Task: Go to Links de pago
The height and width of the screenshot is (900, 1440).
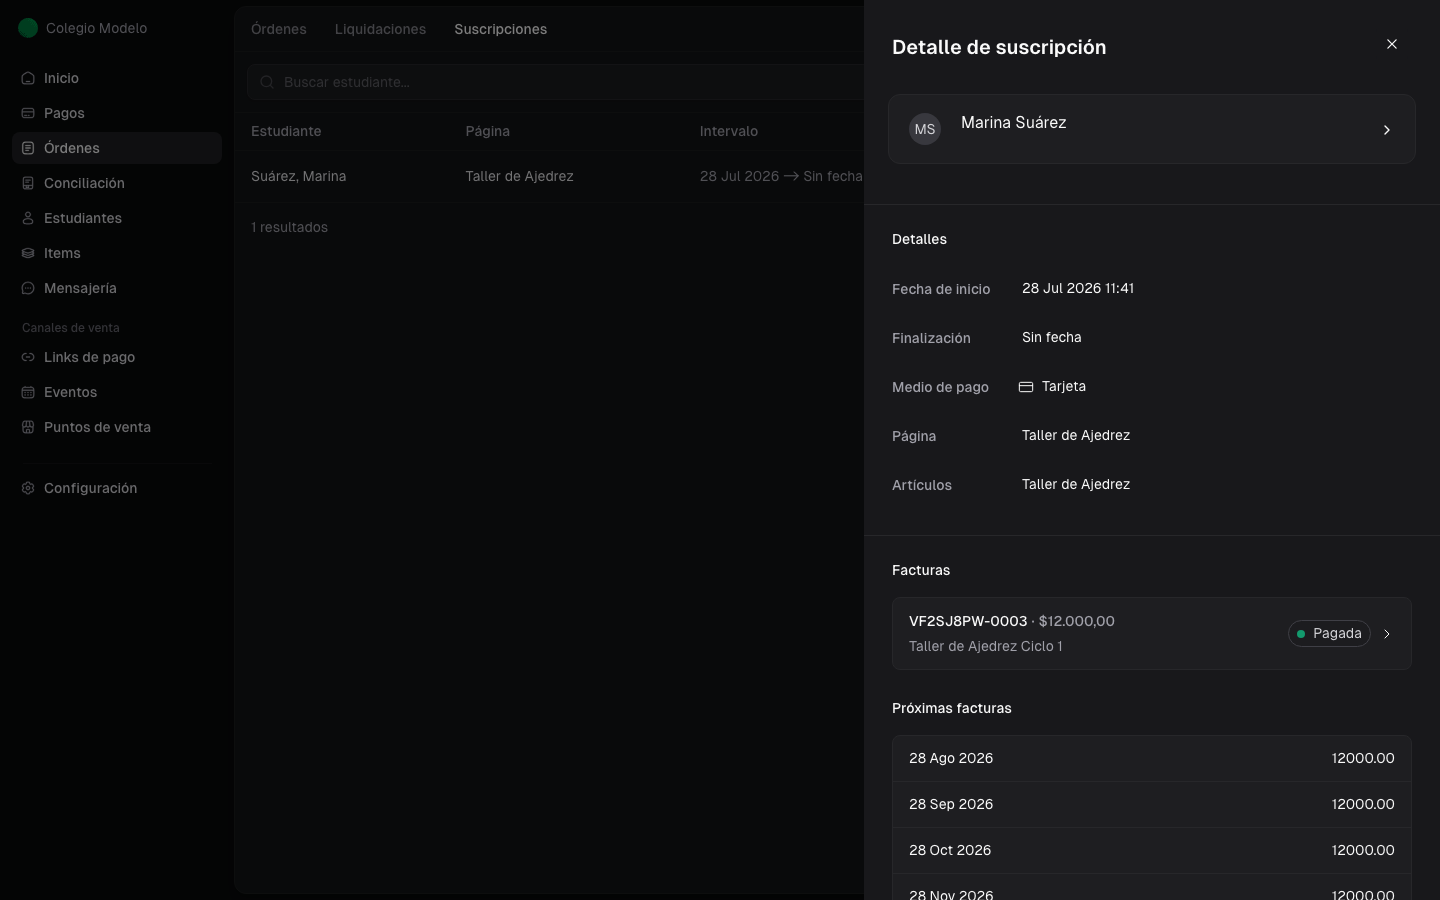Action: (117, 357)
